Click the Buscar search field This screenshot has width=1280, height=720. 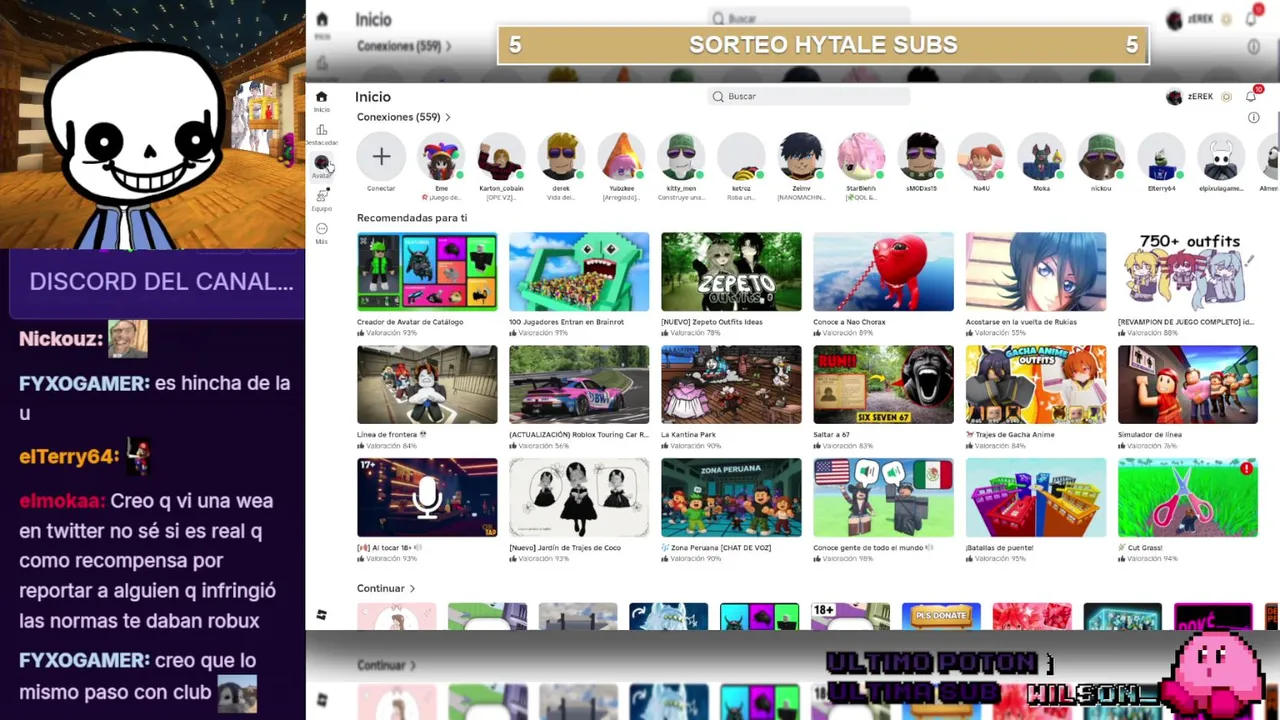pyautogui.click(x=809, y=96)
